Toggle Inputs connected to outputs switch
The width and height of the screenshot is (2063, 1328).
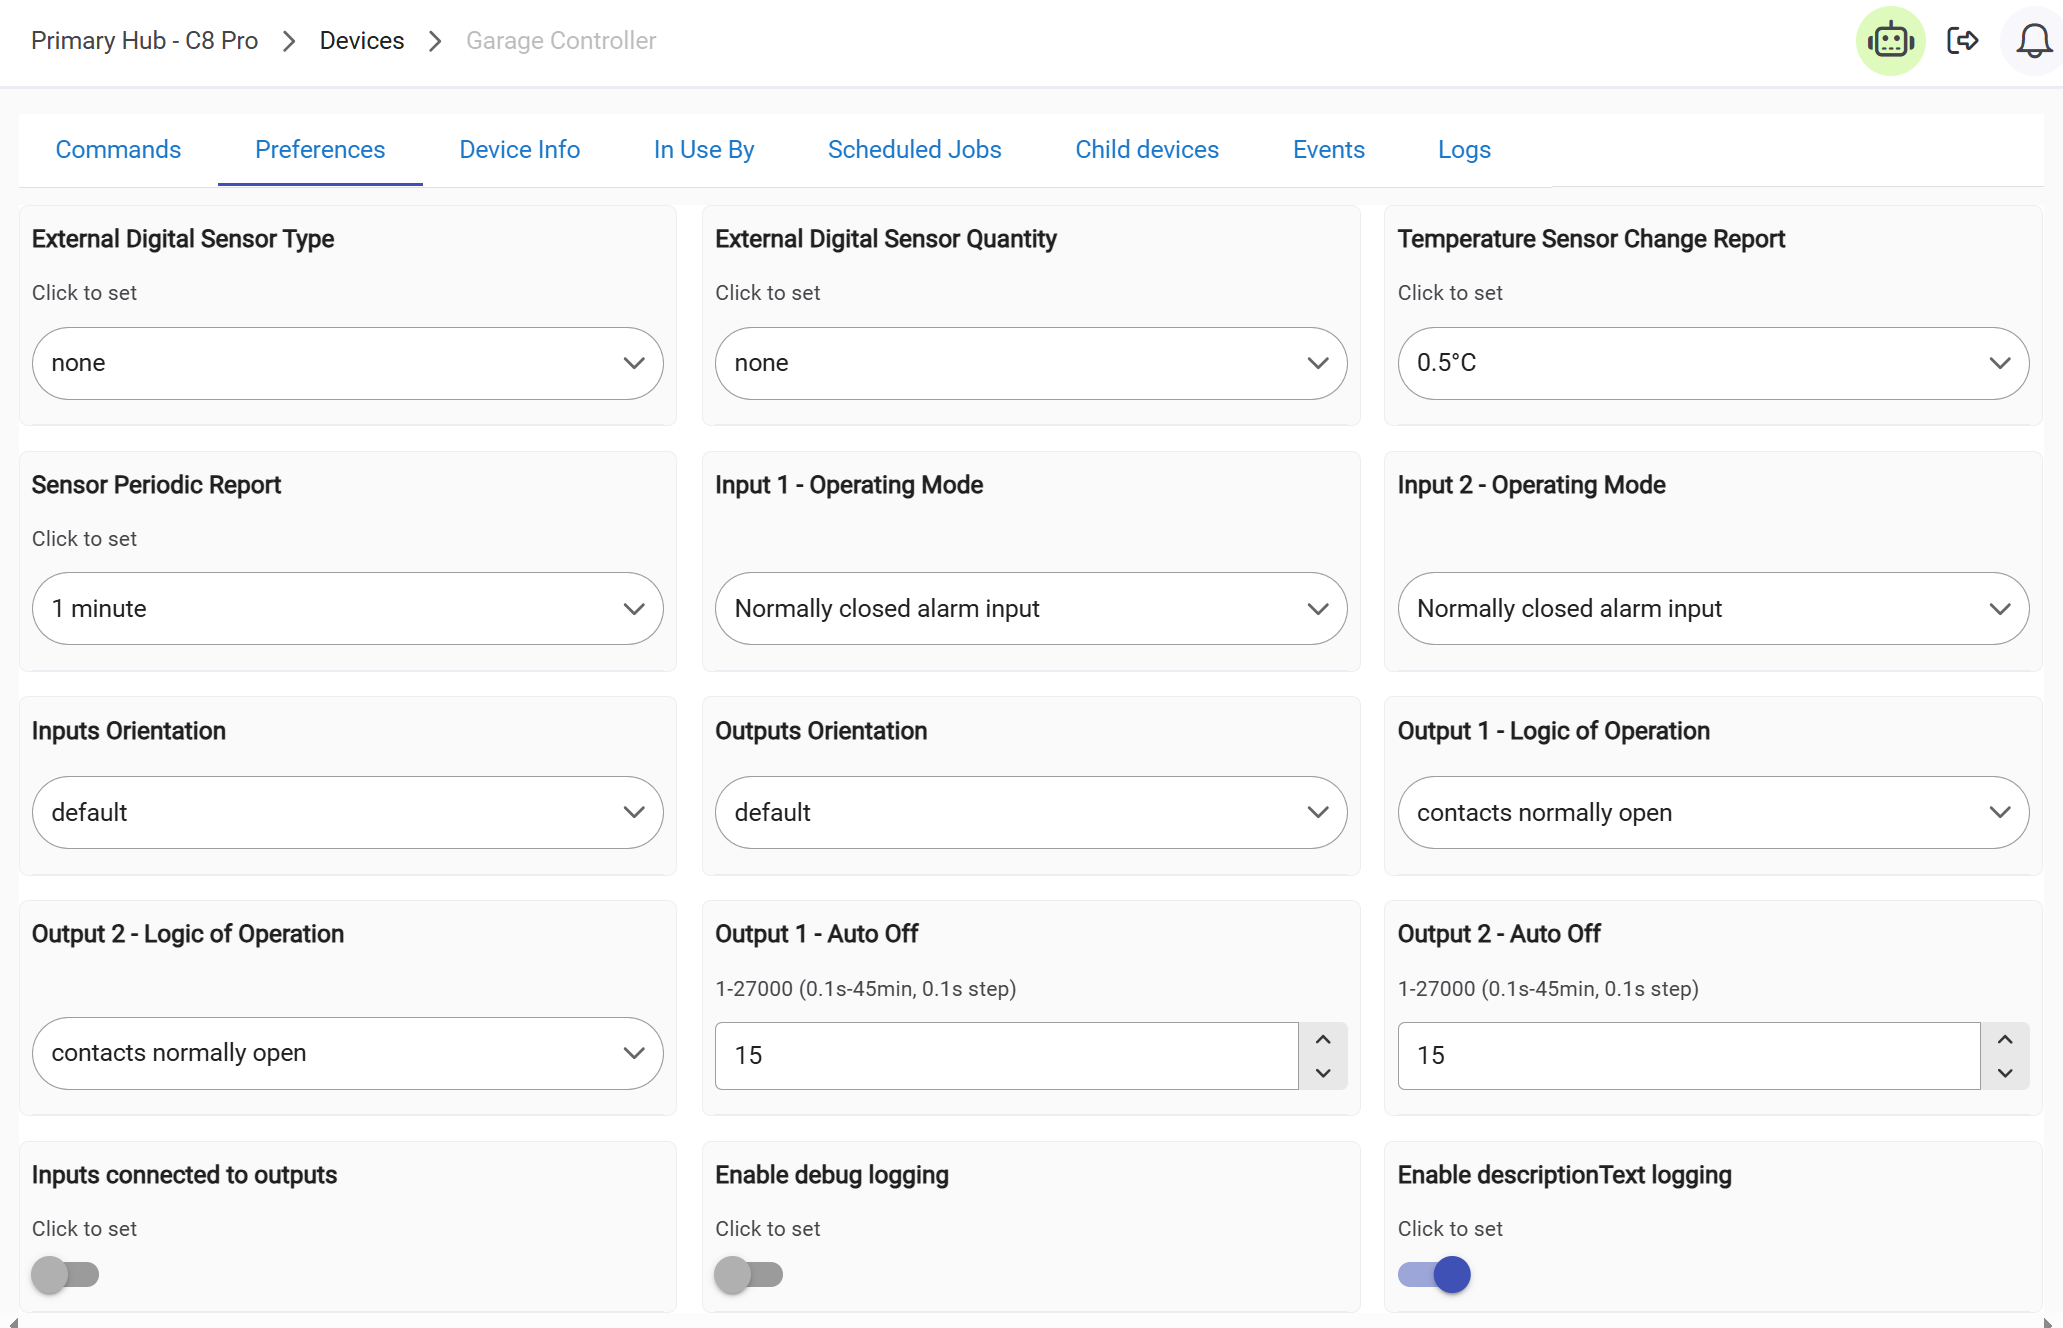pyautogui.click(x=65, y=1275)
